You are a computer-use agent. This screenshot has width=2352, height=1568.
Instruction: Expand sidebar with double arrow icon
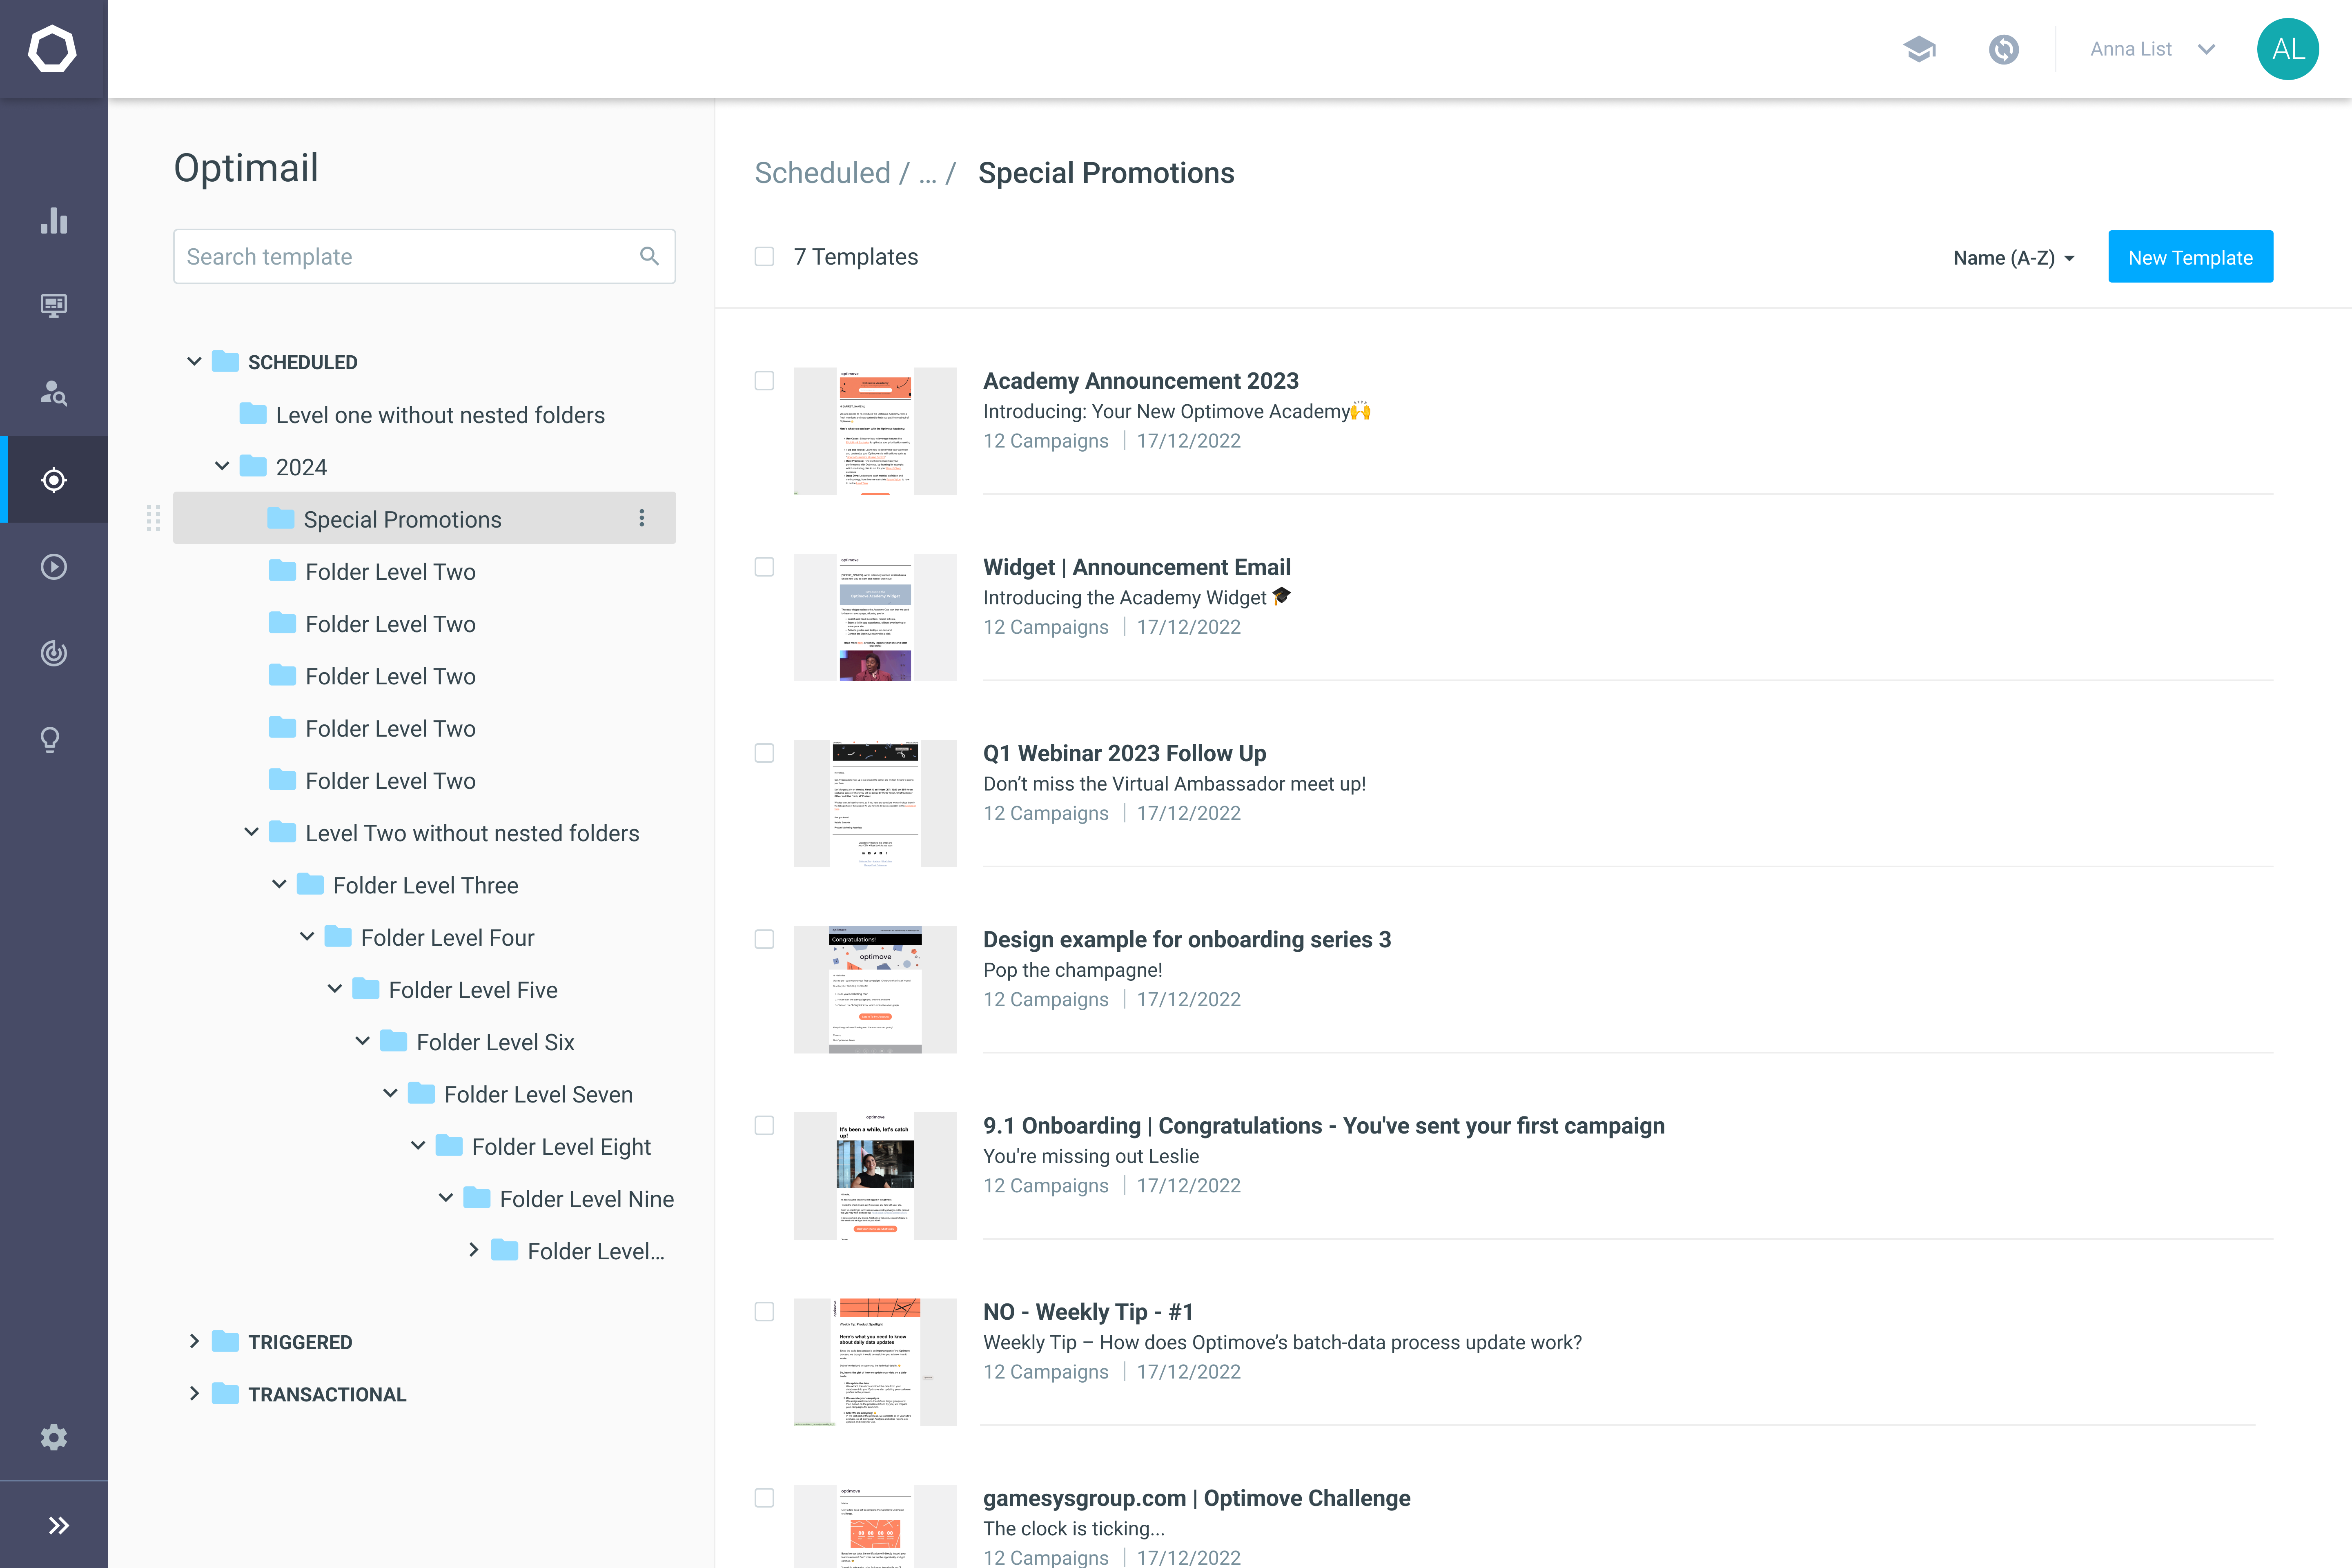(58, 1525)
